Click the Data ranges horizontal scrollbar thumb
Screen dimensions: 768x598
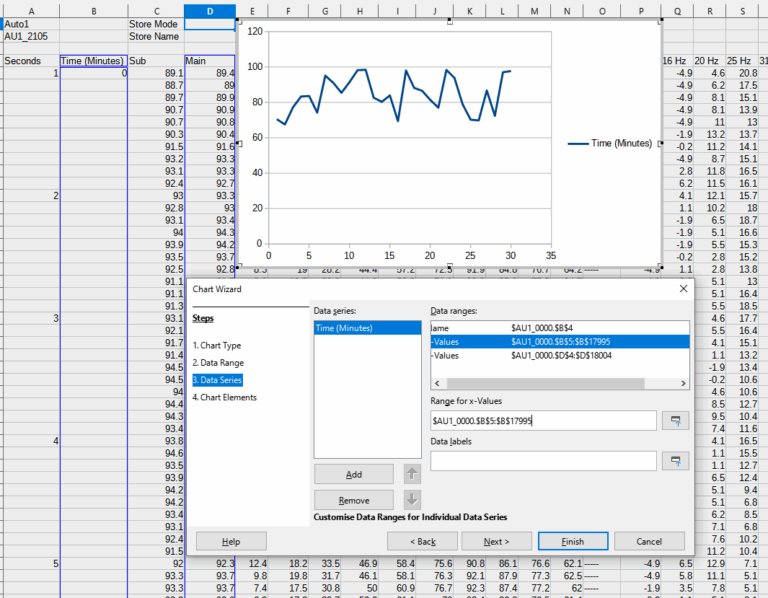pyautogui.click(x=545, y=383)
